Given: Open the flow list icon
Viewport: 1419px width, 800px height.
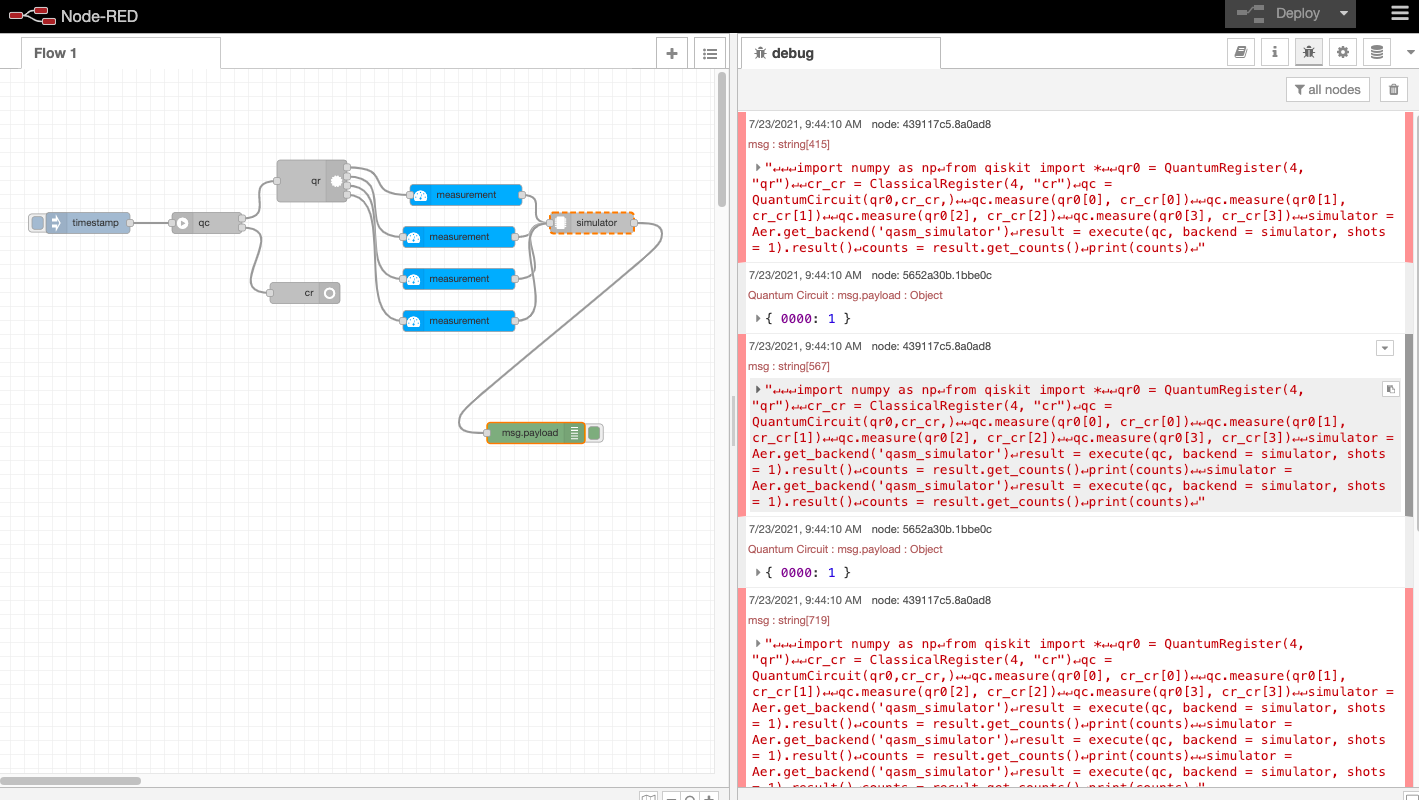Looking at the screenshot, I should click(x=709, y=52).
